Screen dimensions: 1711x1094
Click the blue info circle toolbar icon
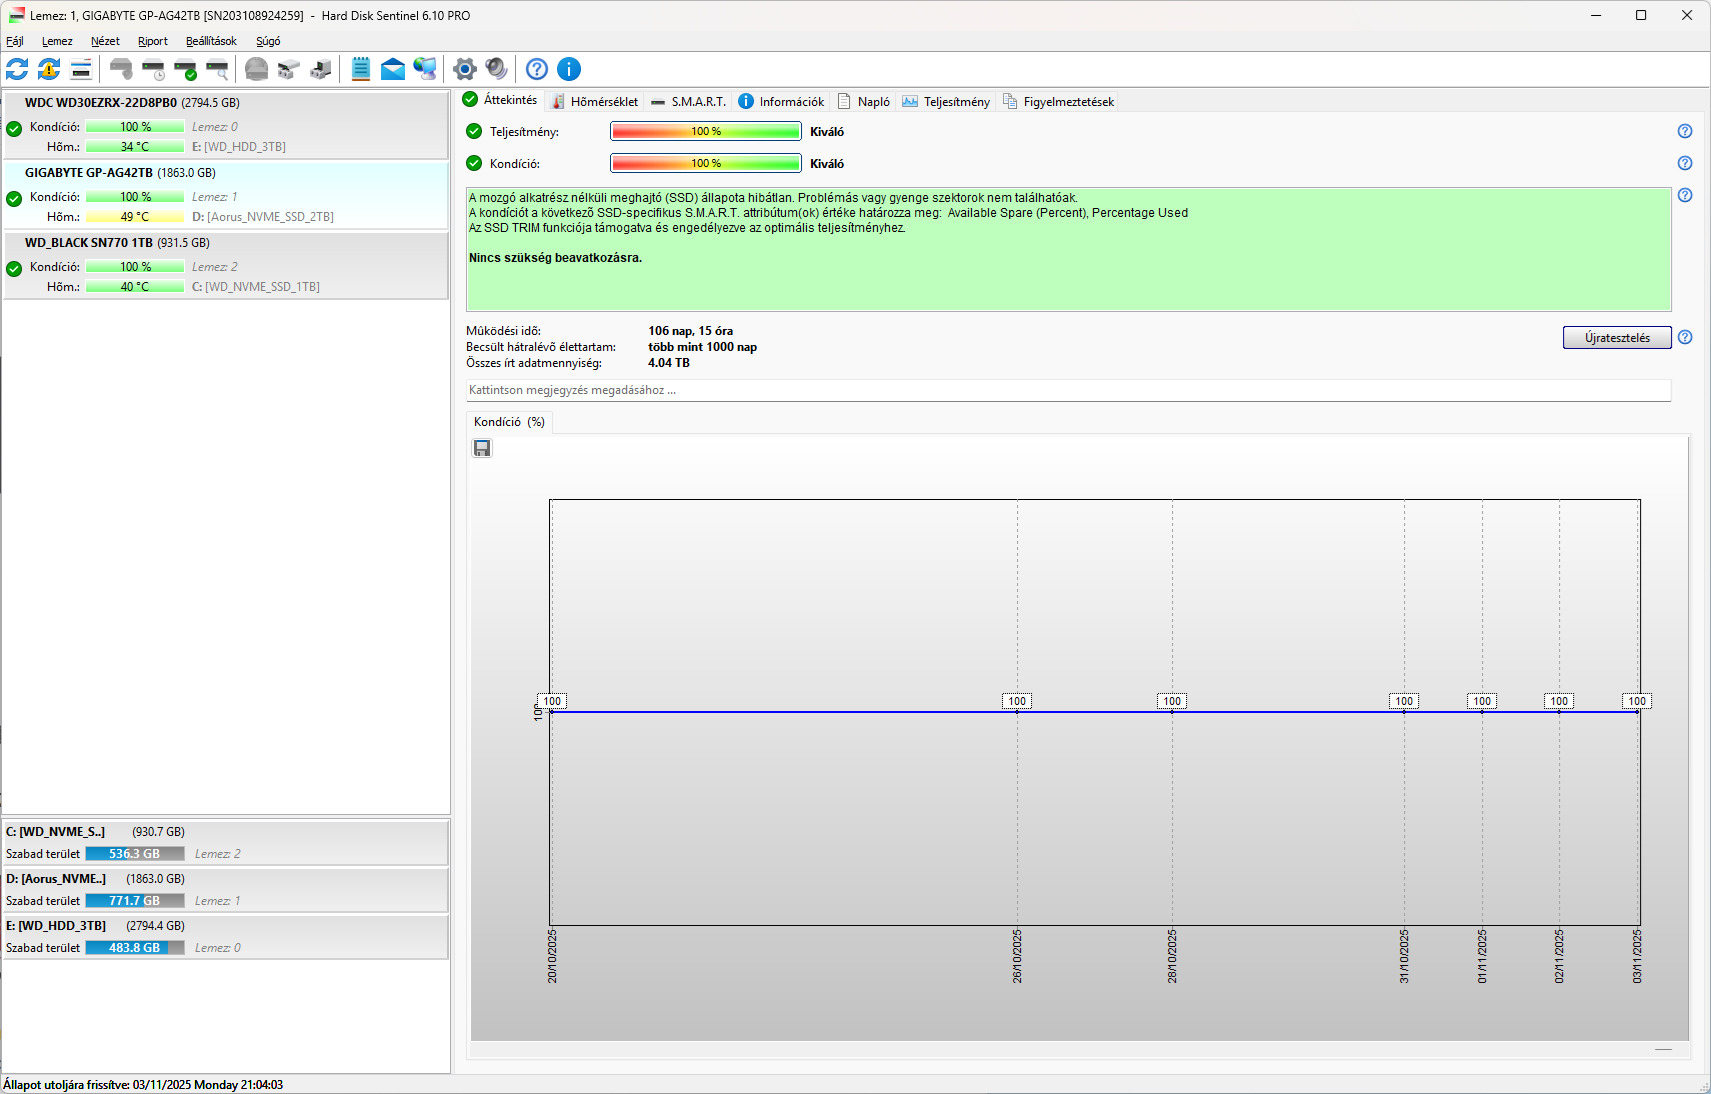(568, 69)
